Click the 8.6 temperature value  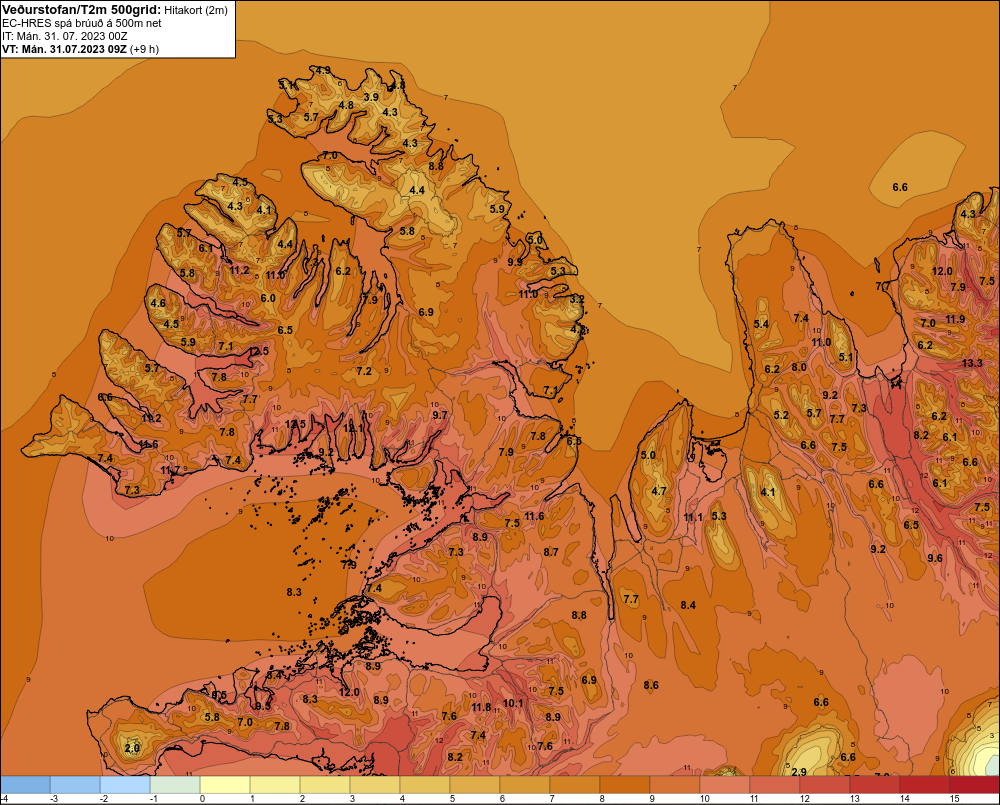[x=651, y=685]
